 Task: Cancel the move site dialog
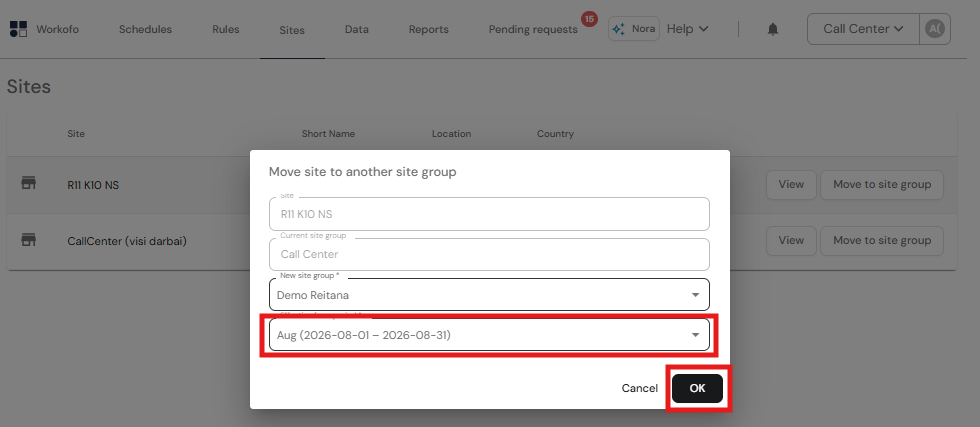(639, 388)
